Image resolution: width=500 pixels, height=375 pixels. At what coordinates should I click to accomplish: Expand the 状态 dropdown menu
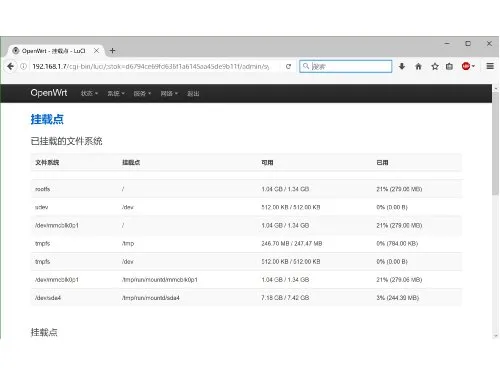pos(89,93)
